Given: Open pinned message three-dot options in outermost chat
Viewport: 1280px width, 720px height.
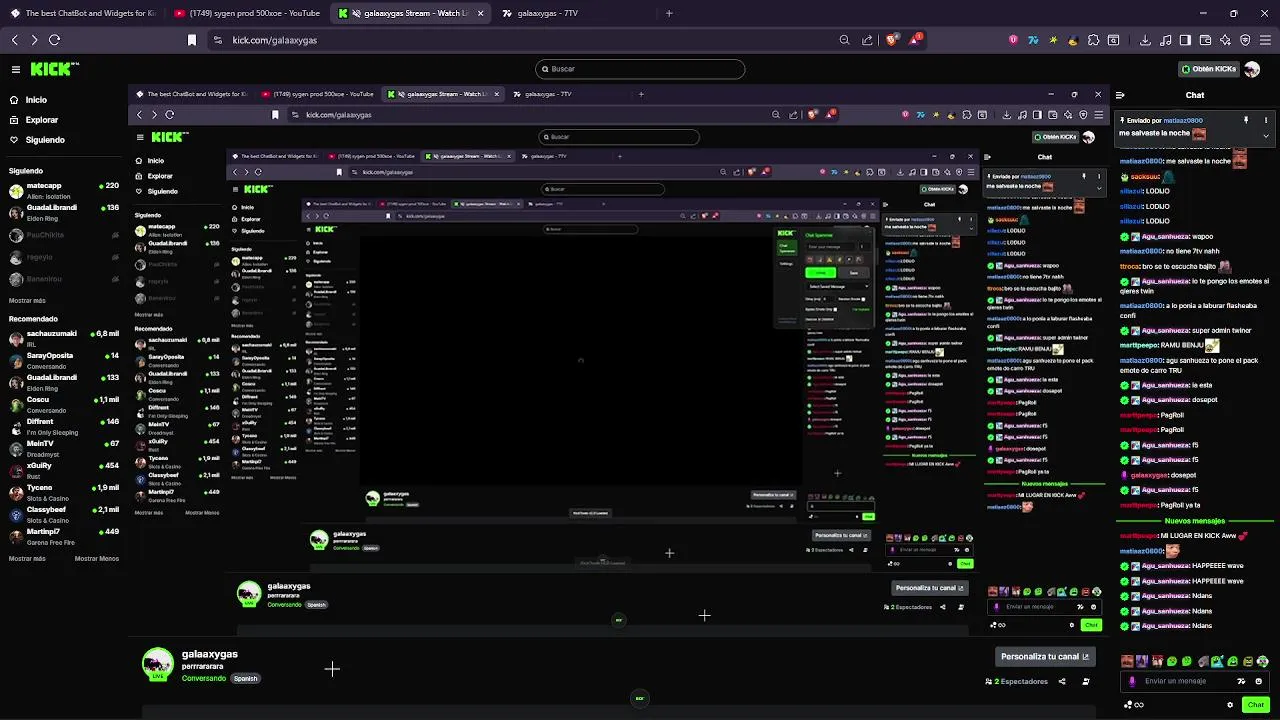Looking at the screenshot, I should coord(1267,120).
